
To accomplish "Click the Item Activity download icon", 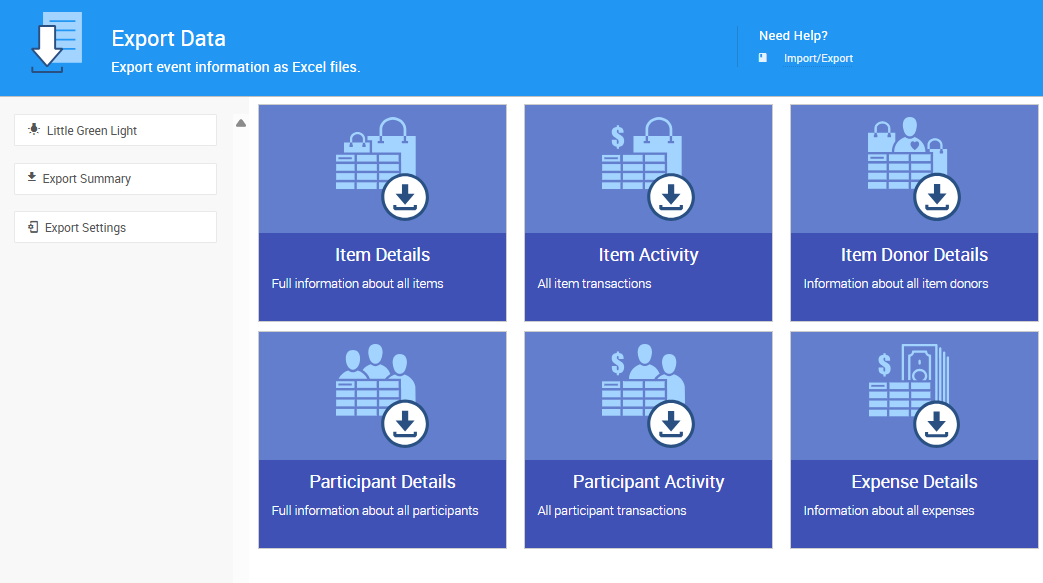I will 671,197.
